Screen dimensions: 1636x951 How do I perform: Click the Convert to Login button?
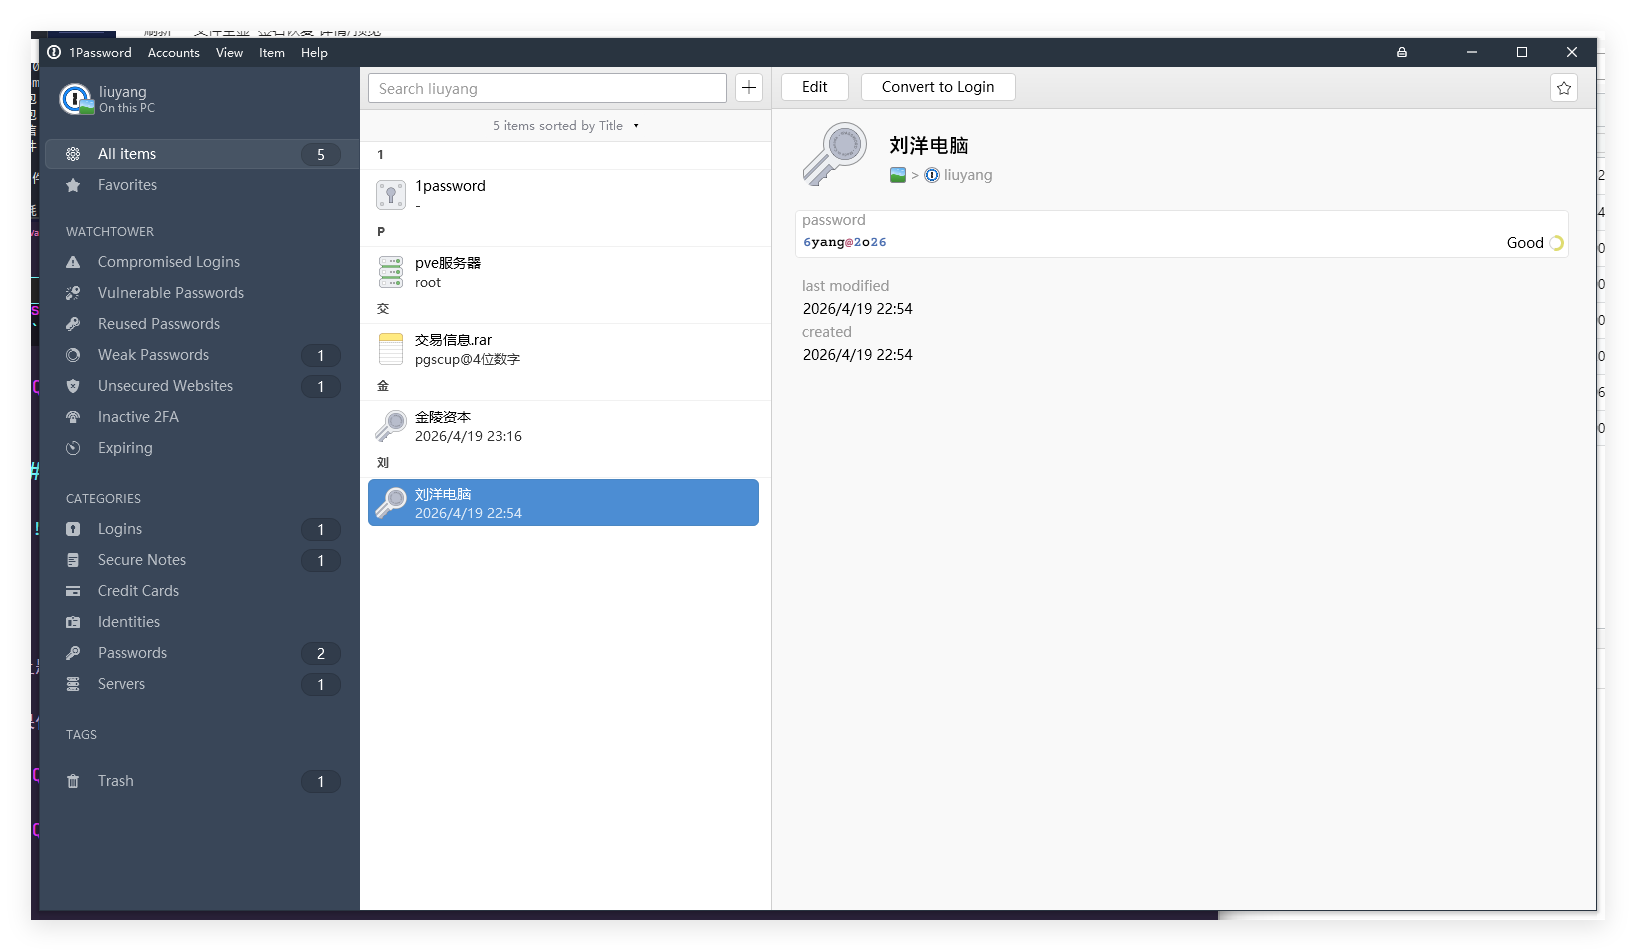click(x=938, y=87)
